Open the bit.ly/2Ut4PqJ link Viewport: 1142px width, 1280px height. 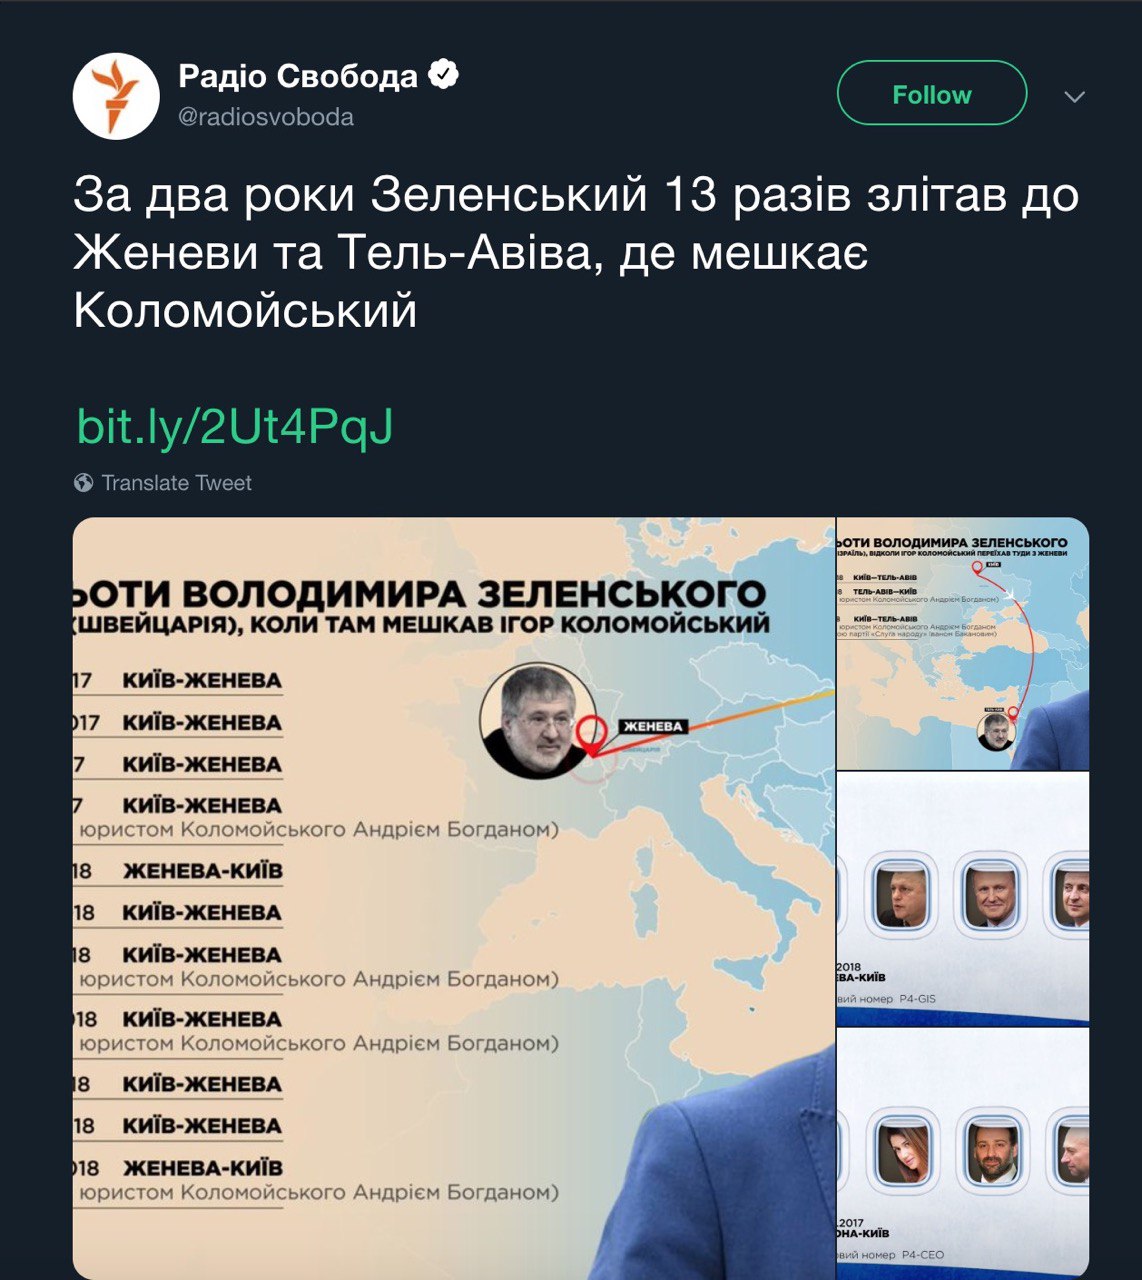(235, 426)
